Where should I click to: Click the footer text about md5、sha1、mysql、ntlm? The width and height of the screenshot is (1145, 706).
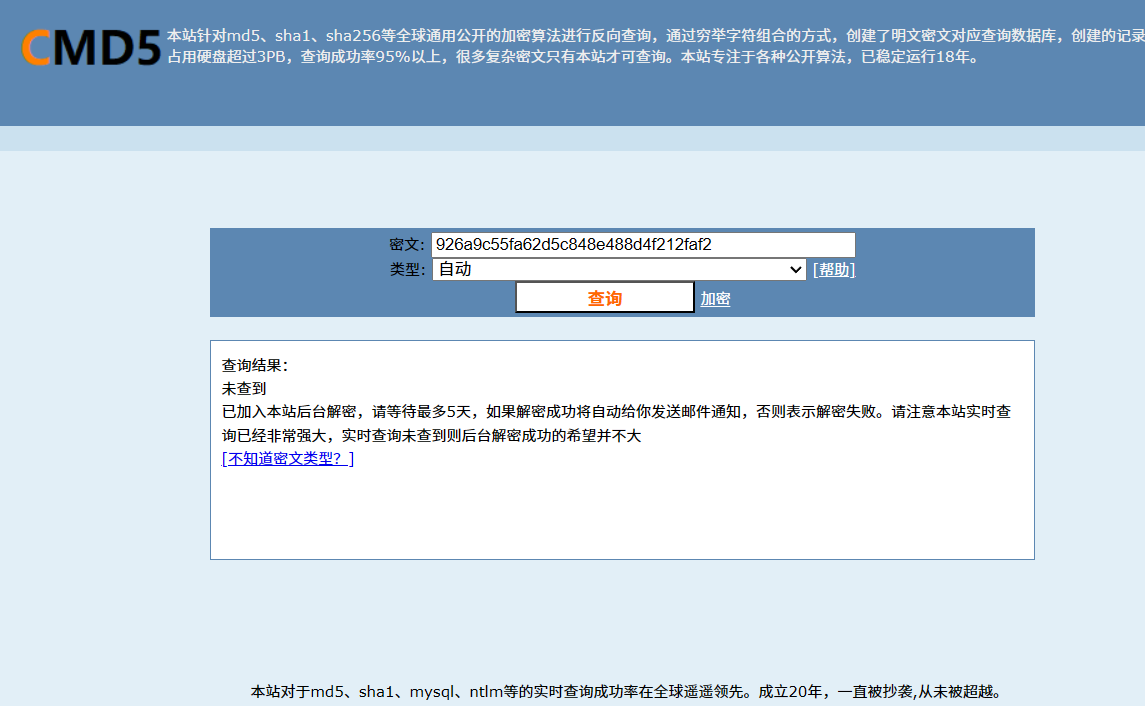point(627,691)
